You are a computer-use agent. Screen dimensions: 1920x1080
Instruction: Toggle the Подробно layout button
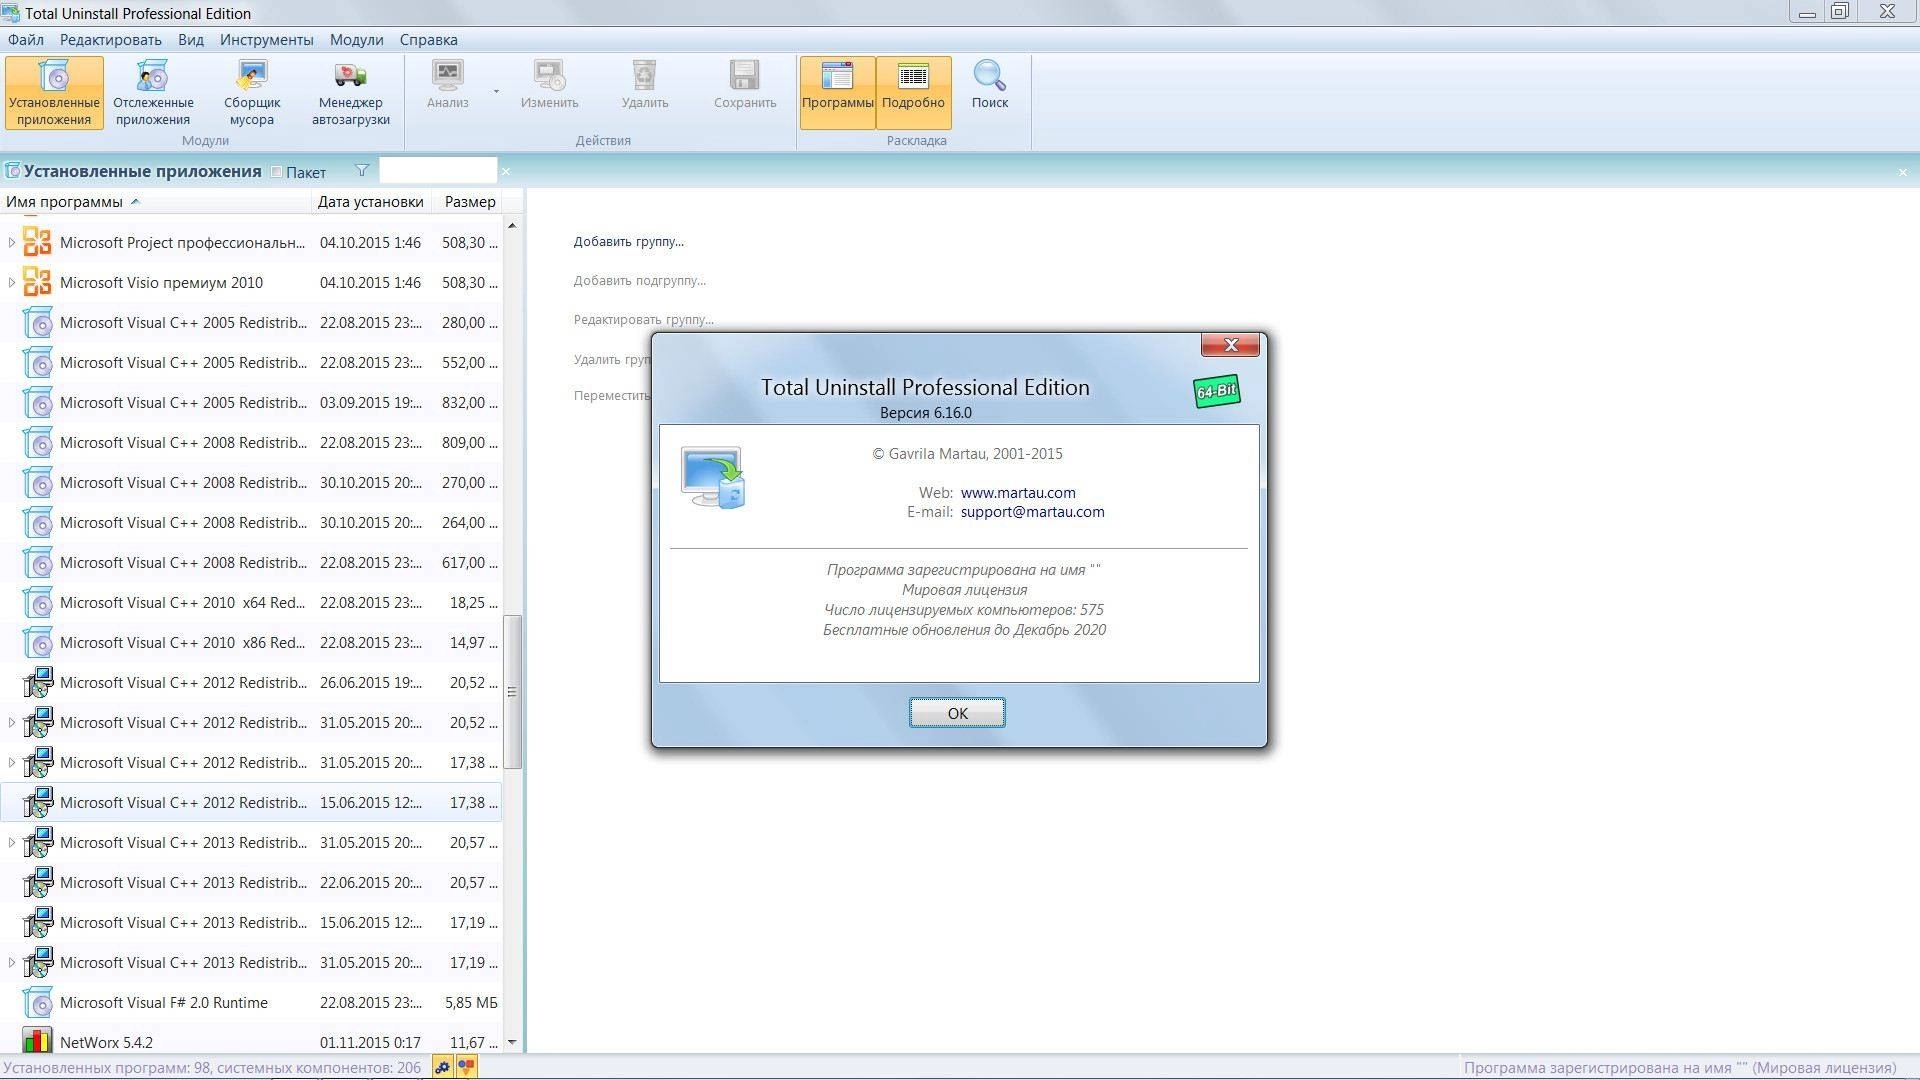913,92
